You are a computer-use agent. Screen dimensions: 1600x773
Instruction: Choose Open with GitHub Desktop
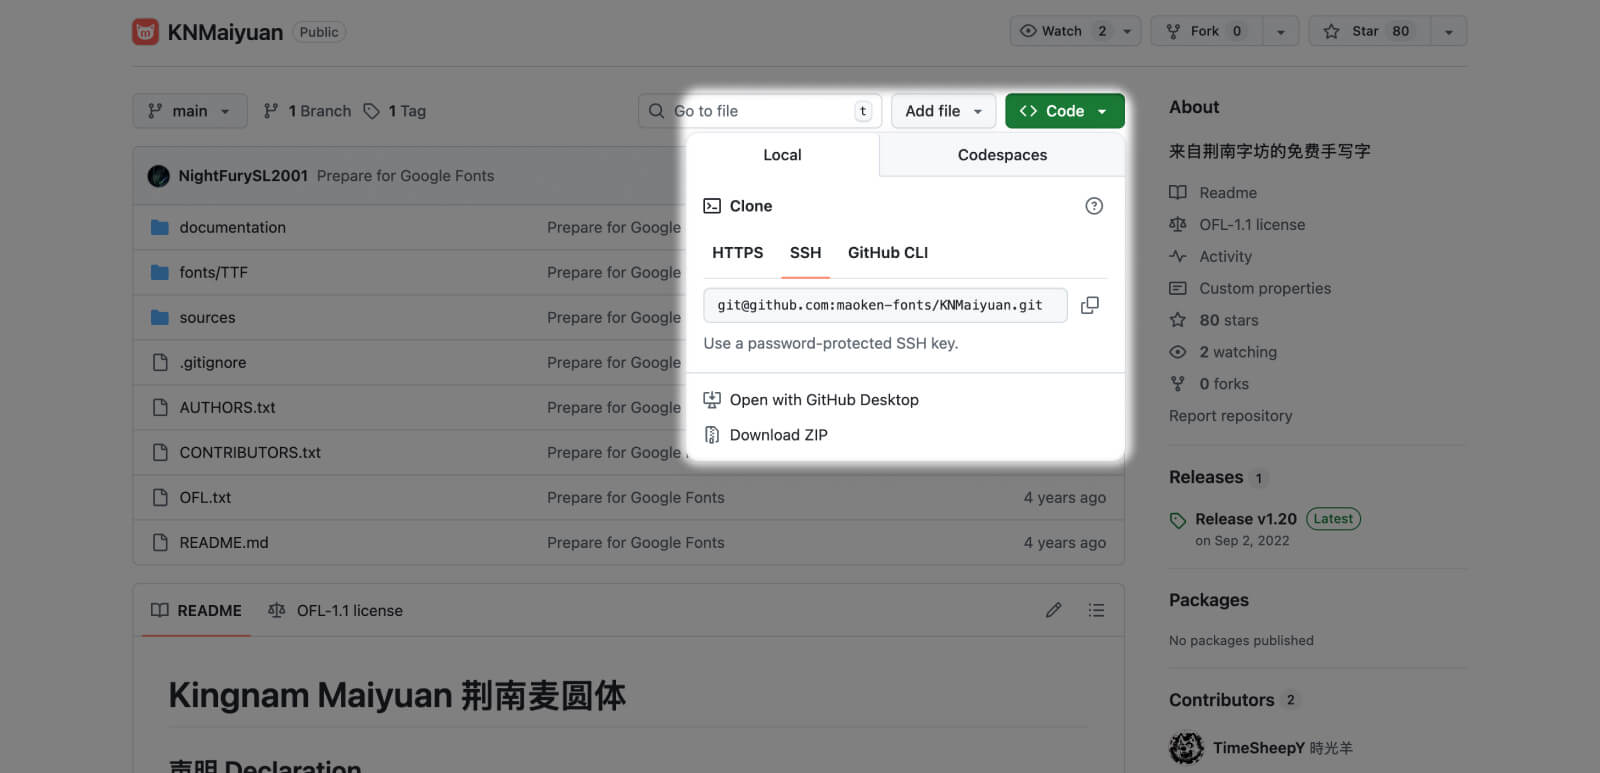pyautogui.click(x=811, y=400)
